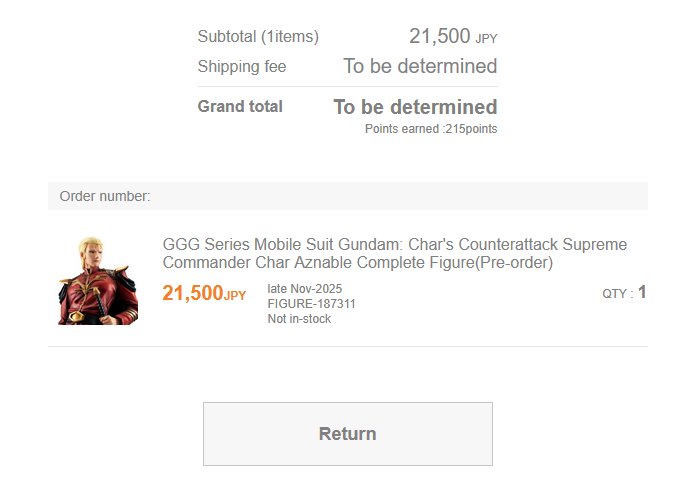Open the GGG Series product title link

click(x=395, y=253)
